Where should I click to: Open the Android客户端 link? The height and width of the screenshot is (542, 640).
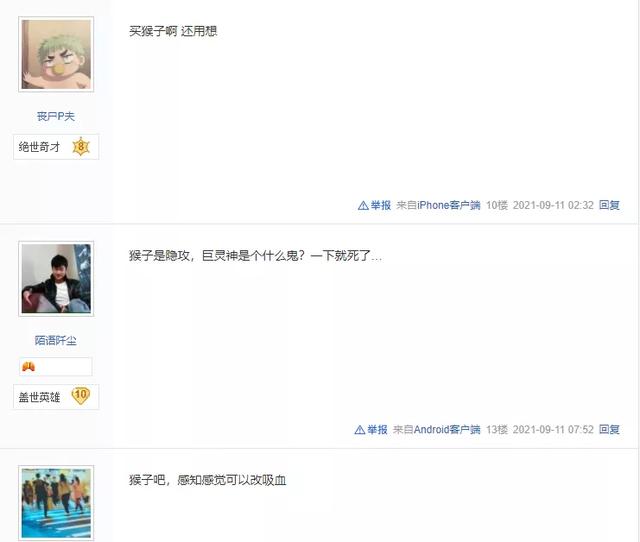(447, 430)
